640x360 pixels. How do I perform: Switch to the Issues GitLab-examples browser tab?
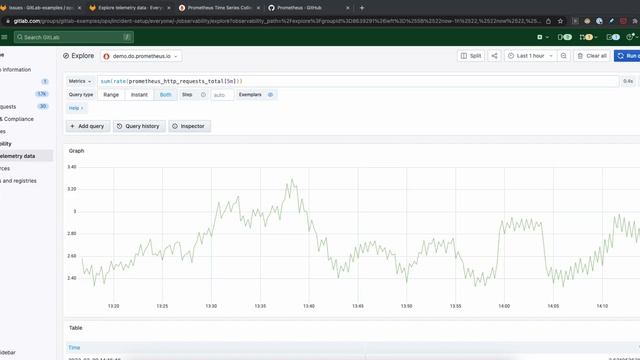[41, 8]
